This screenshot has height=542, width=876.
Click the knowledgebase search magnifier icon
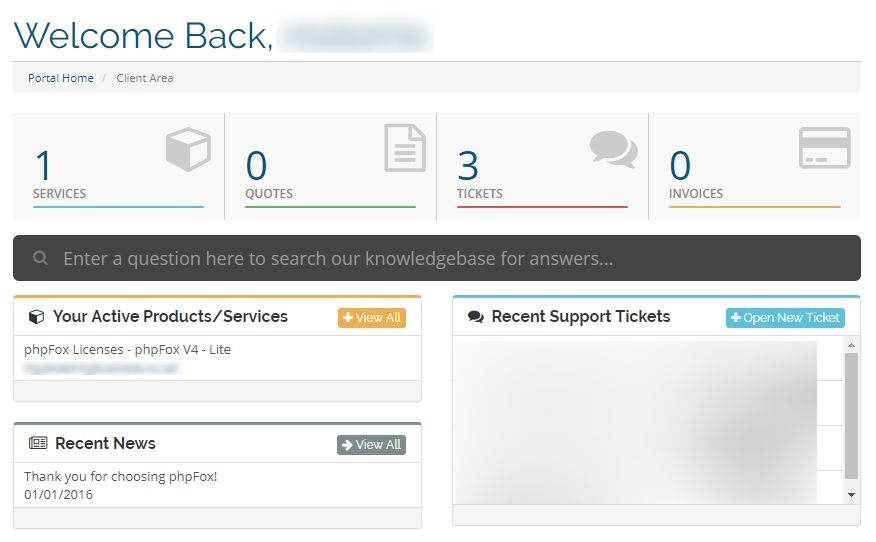click(41, 258)
